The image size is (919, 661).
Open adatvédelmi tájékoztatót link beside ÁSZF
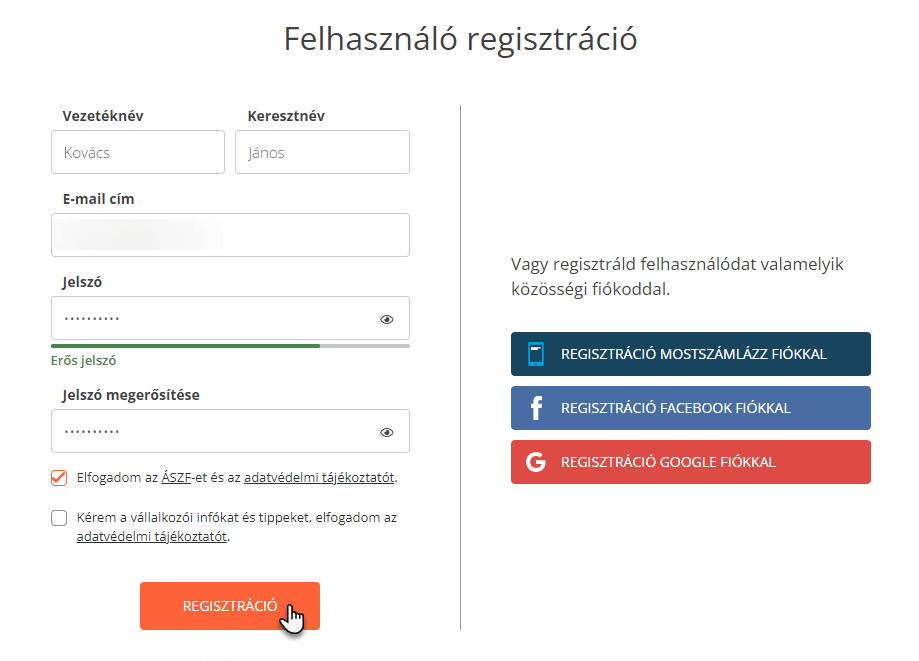(319, 478)
